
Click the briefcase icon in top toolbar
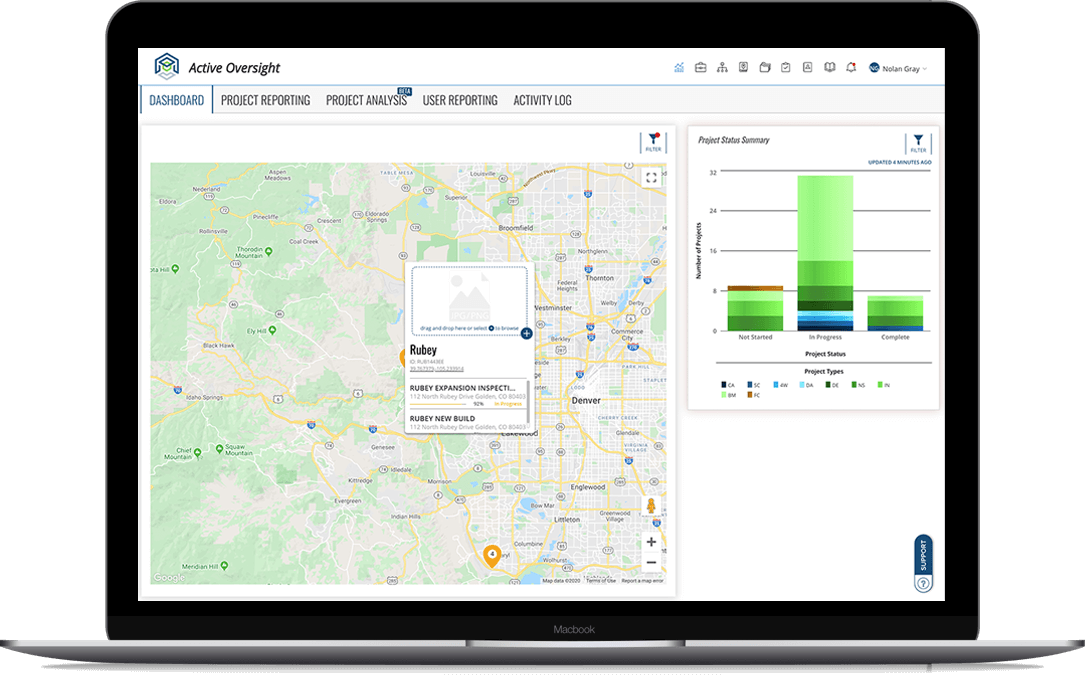pos(701,68)
